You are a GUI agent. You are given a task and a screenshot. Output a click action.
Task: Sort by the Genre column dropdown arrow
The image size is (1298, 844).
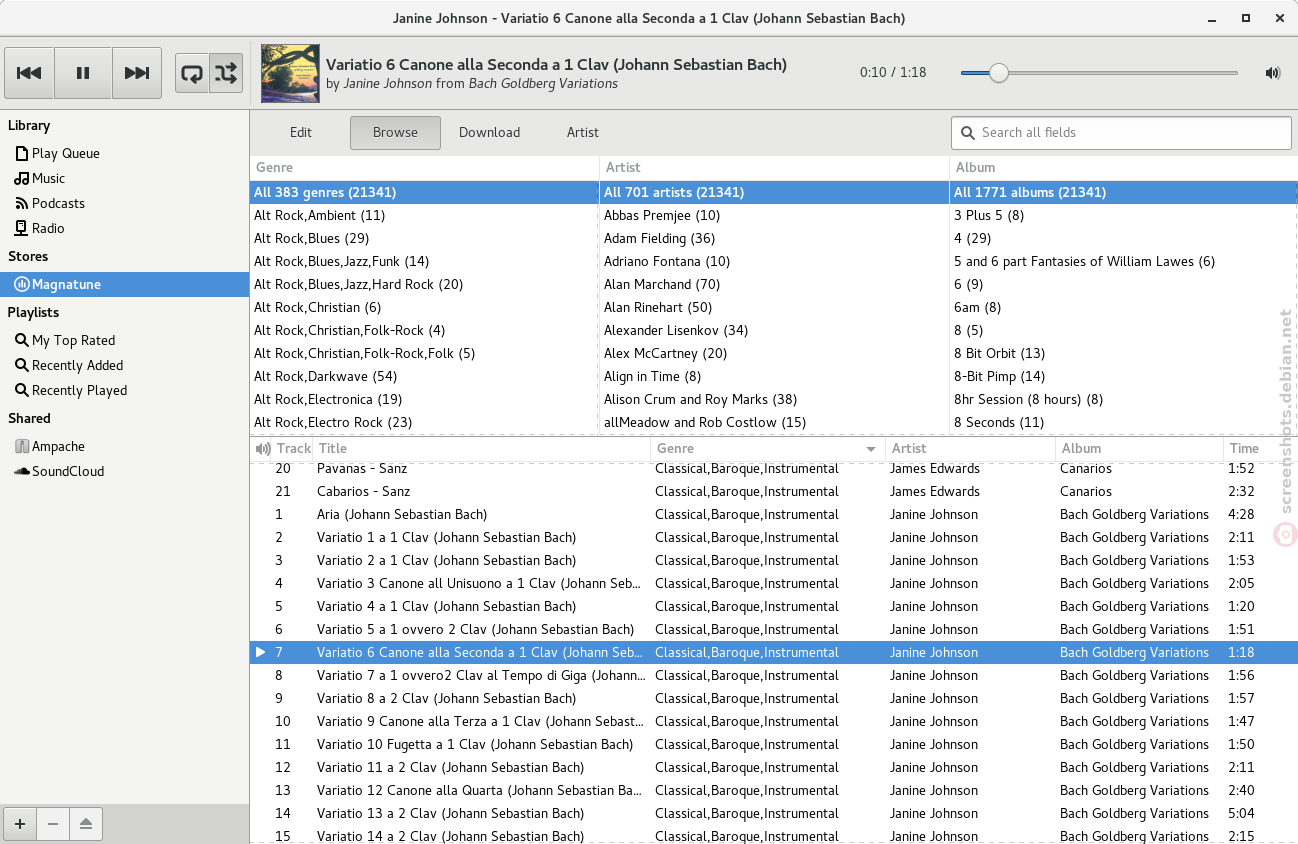tap(872, 449)
